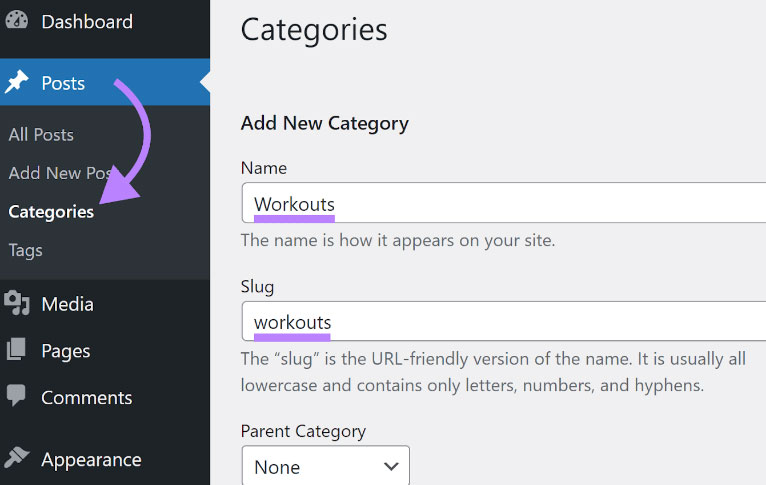Image resolution: width=766 pixels, height=485 pixels.
Task: Click the Parent Category dropdown chevron arrow
Action: pyautogui.click(x=390, y=467)
